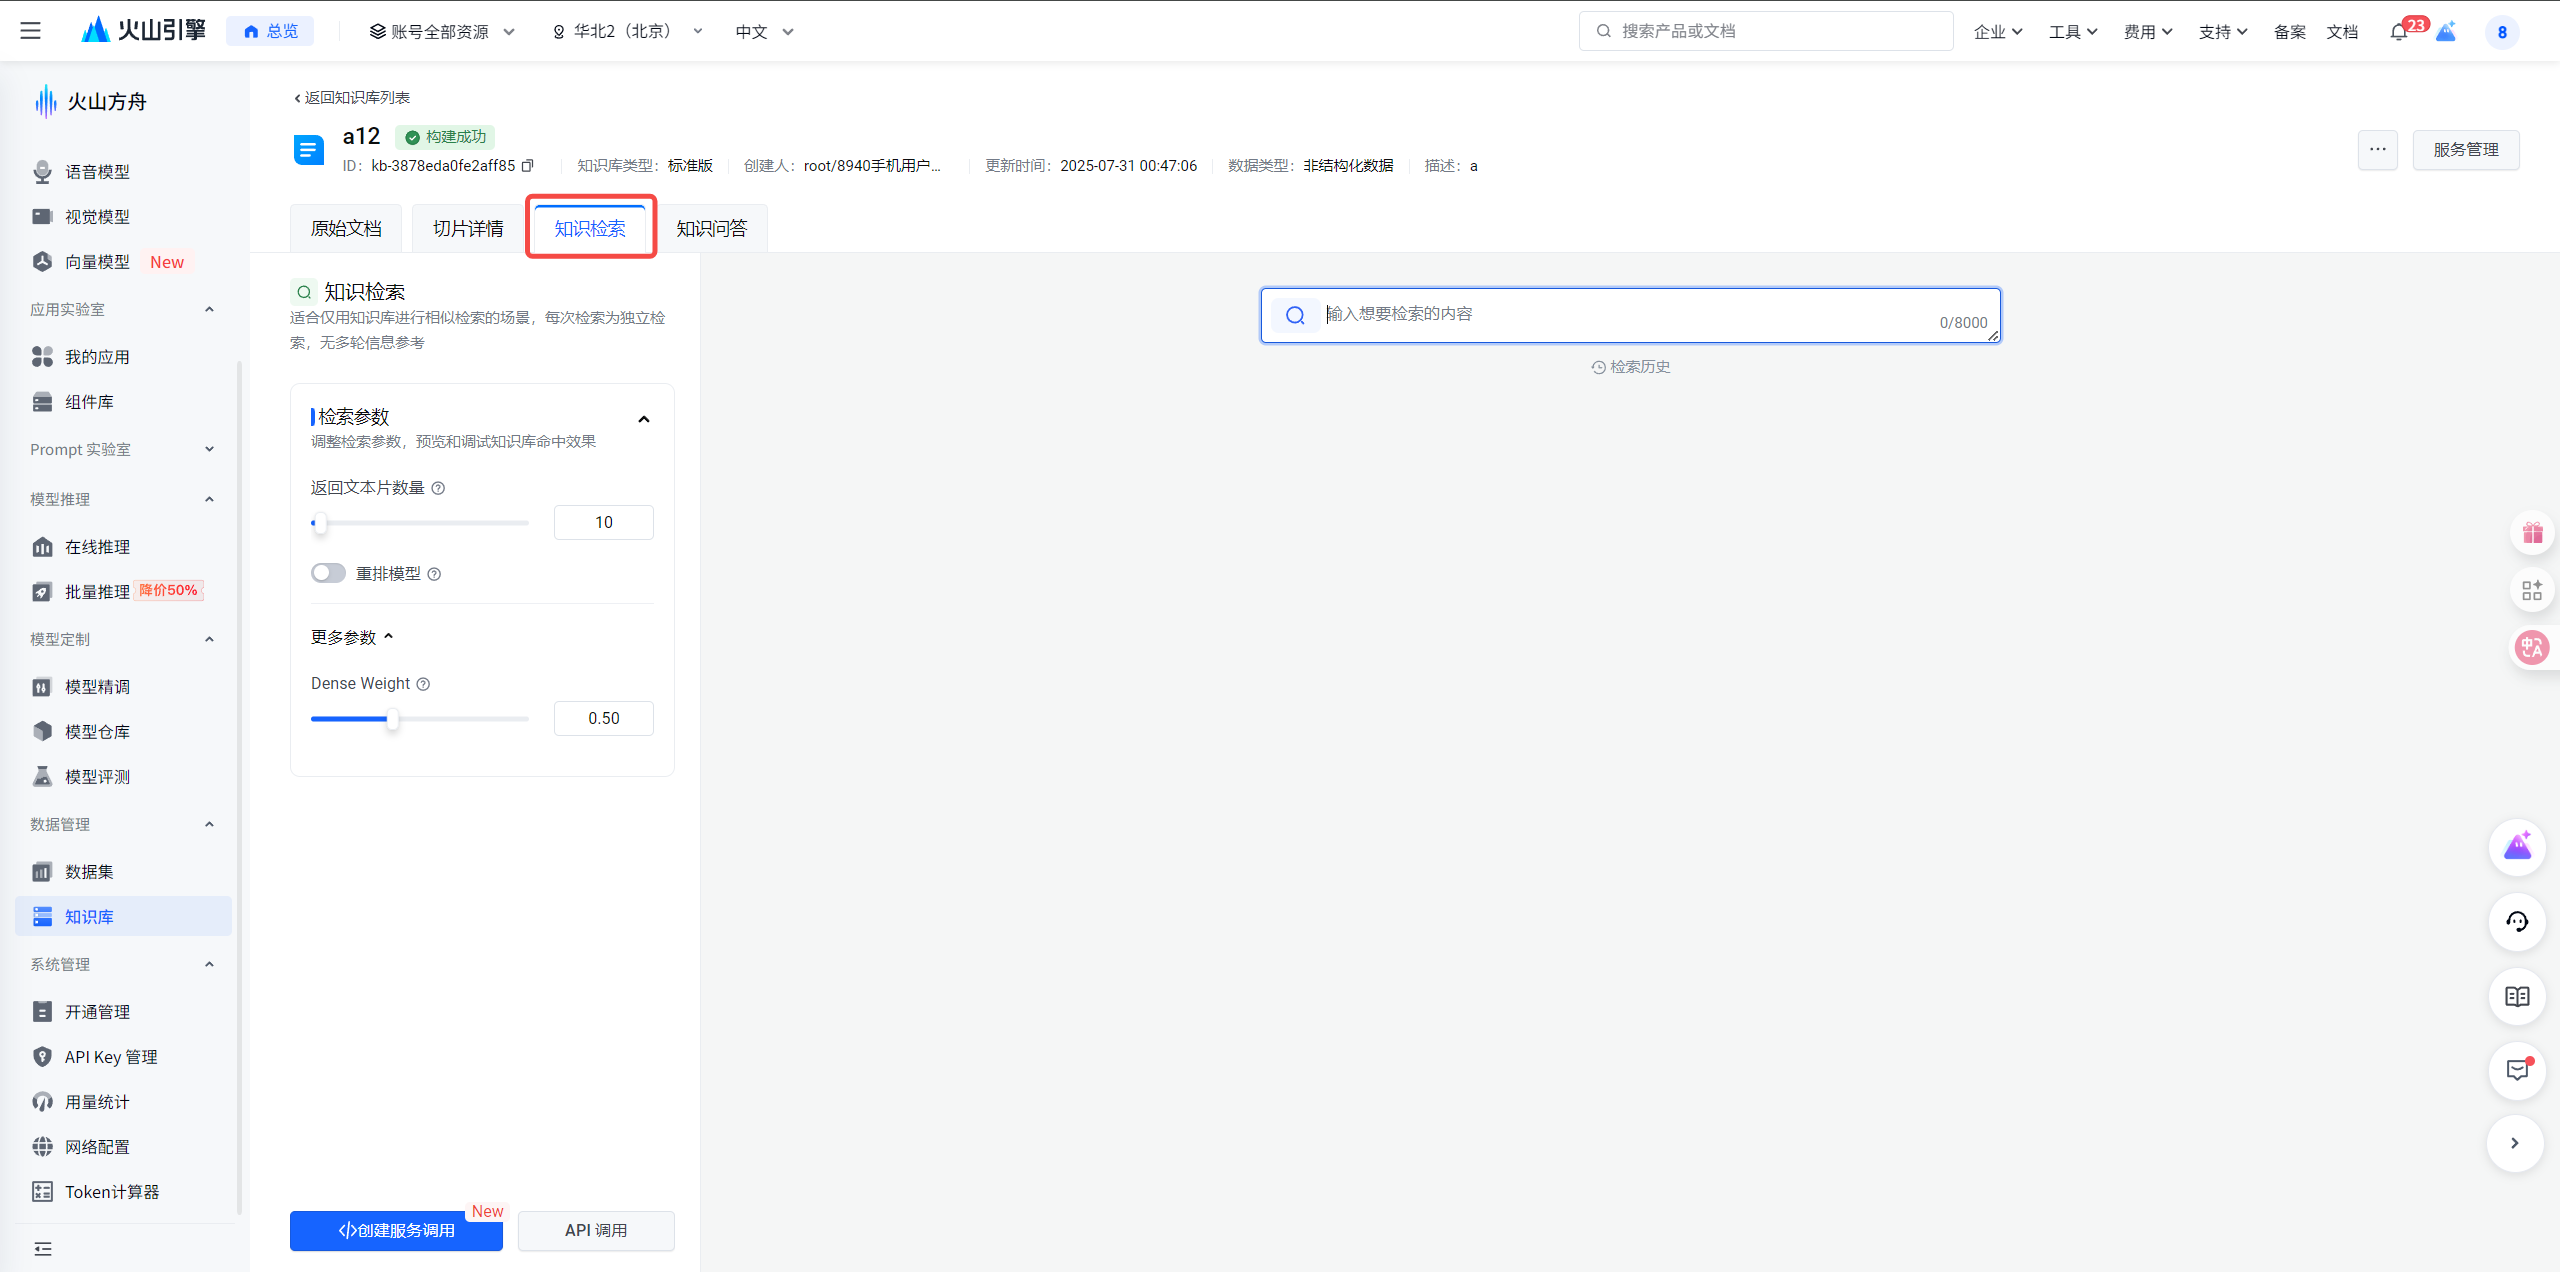Copy the knowledge base ID
The width and height of the screenshot is (2560, 1272).
coord(528,166)
